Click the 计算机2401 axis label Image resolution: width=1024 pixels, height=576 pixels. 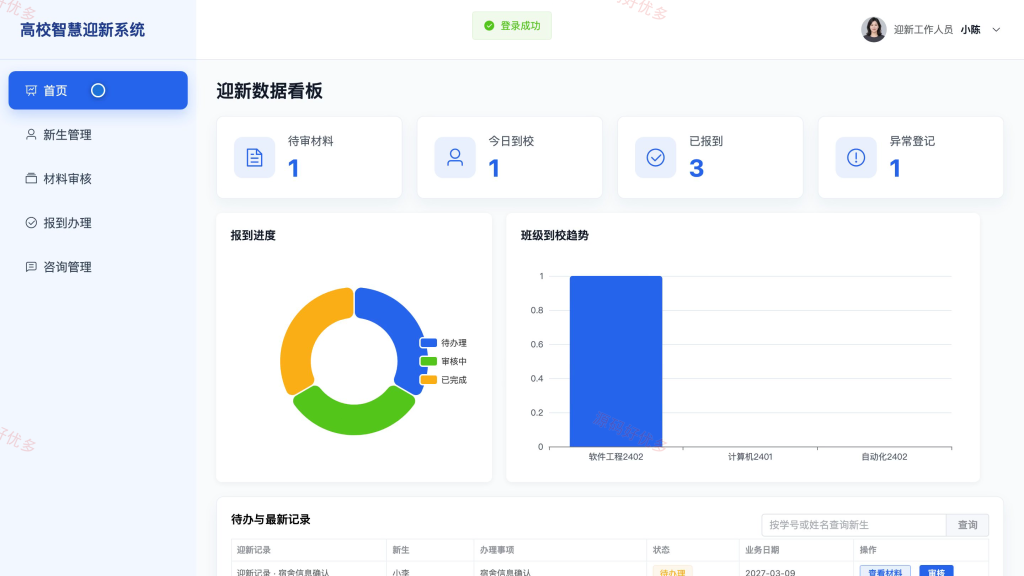tap(750, 456)
